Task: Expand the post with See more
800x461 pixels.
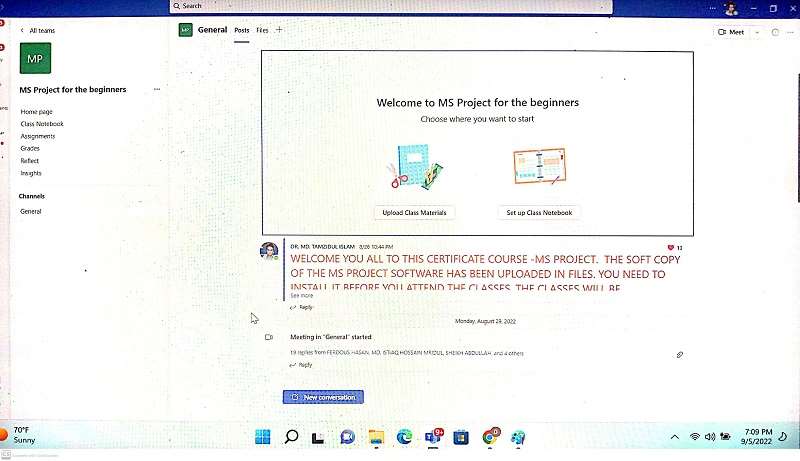Action: click(x=302, y=296)
